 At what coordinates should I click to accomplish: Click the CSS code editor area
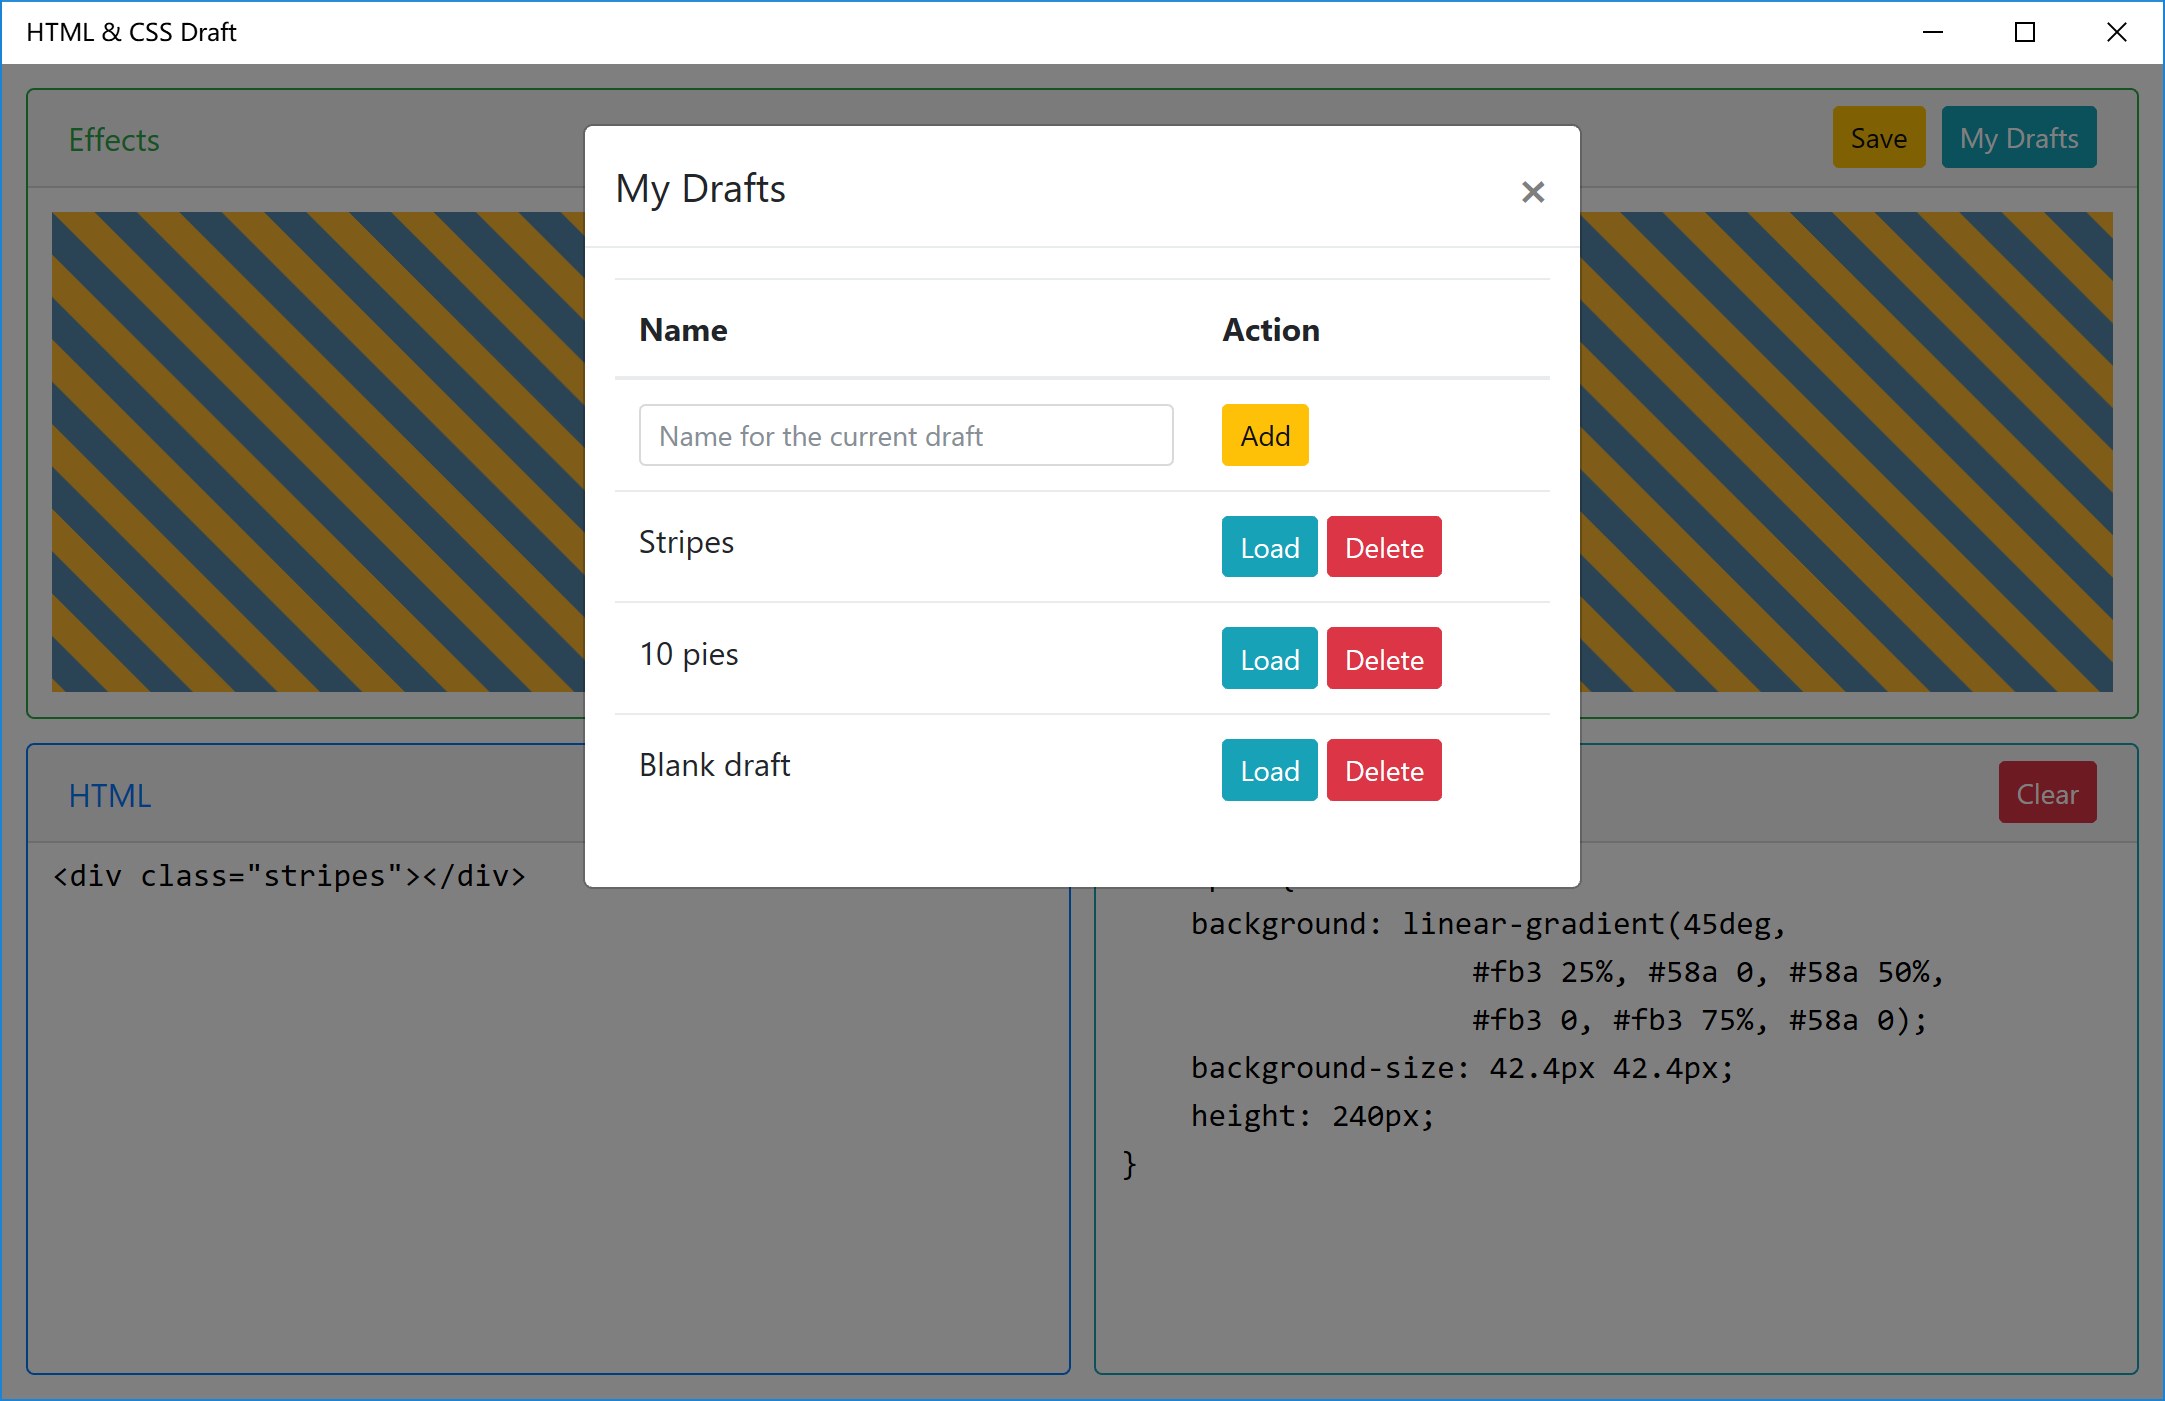tap(1615, 1250)
